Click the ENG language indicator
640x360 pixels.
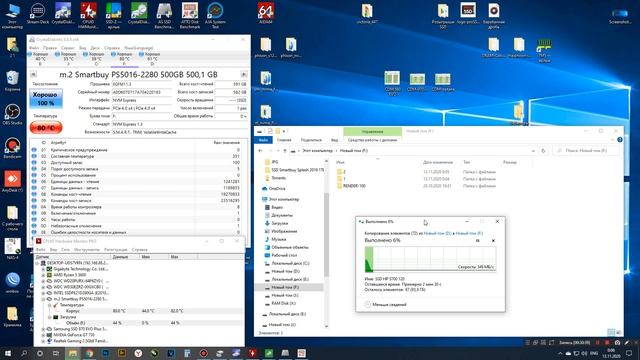pos(594,353)
